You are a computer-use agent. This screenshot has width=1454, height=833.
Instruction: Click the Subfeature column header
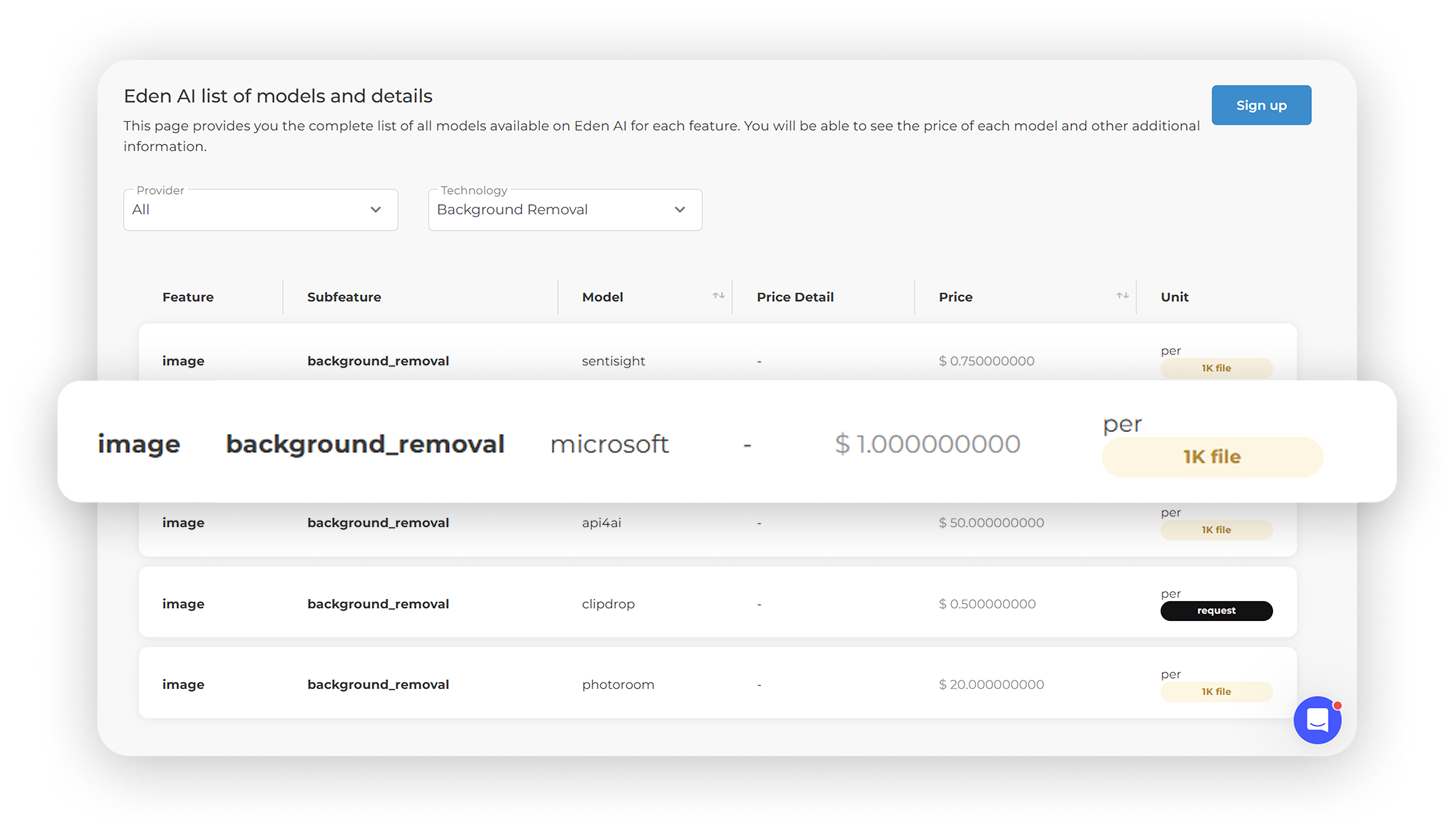coord(344,296)
